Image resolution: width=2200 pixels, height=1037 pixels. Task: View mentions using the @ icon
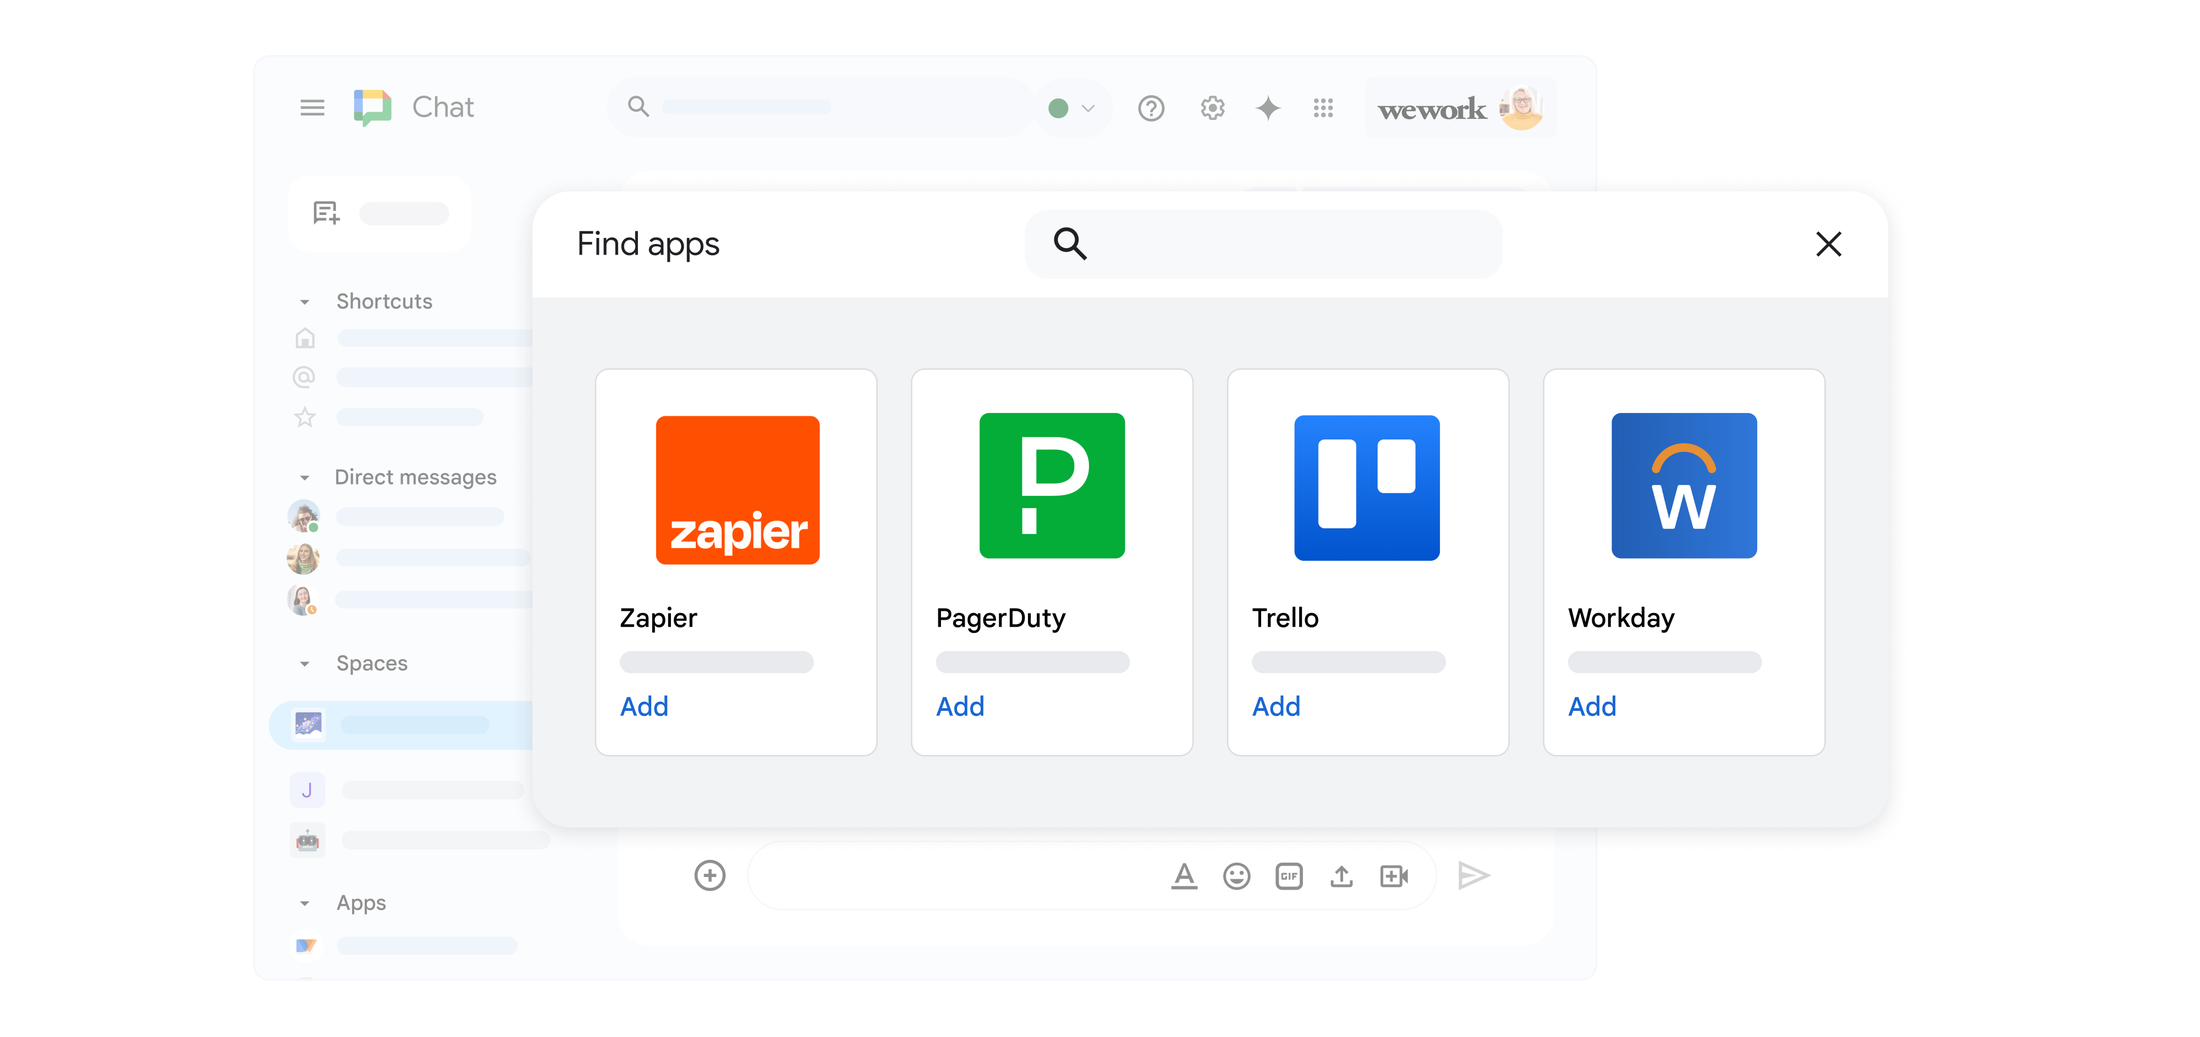tap(304, 377)
